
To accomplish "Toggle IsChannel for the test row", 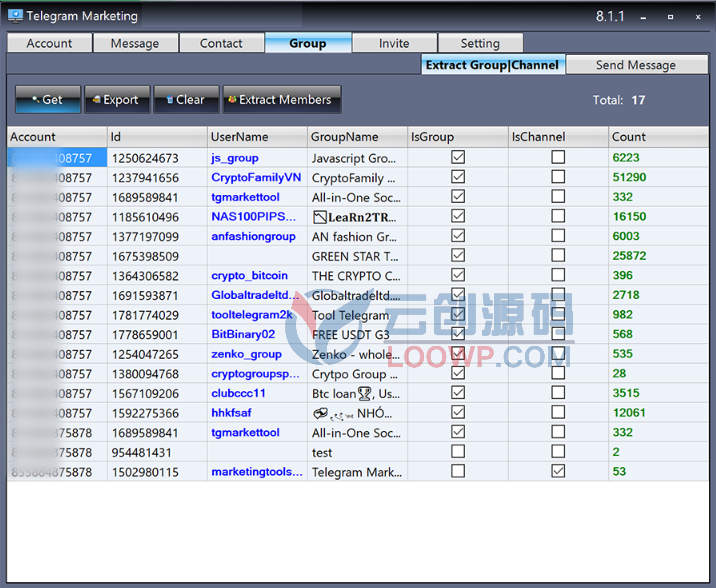I will (558, 452).
